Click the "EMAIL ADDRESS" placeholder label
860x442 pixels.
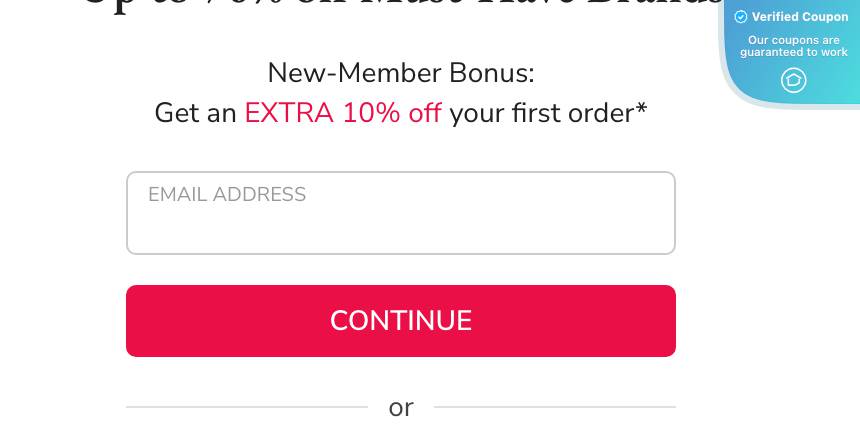click(227, 195)
